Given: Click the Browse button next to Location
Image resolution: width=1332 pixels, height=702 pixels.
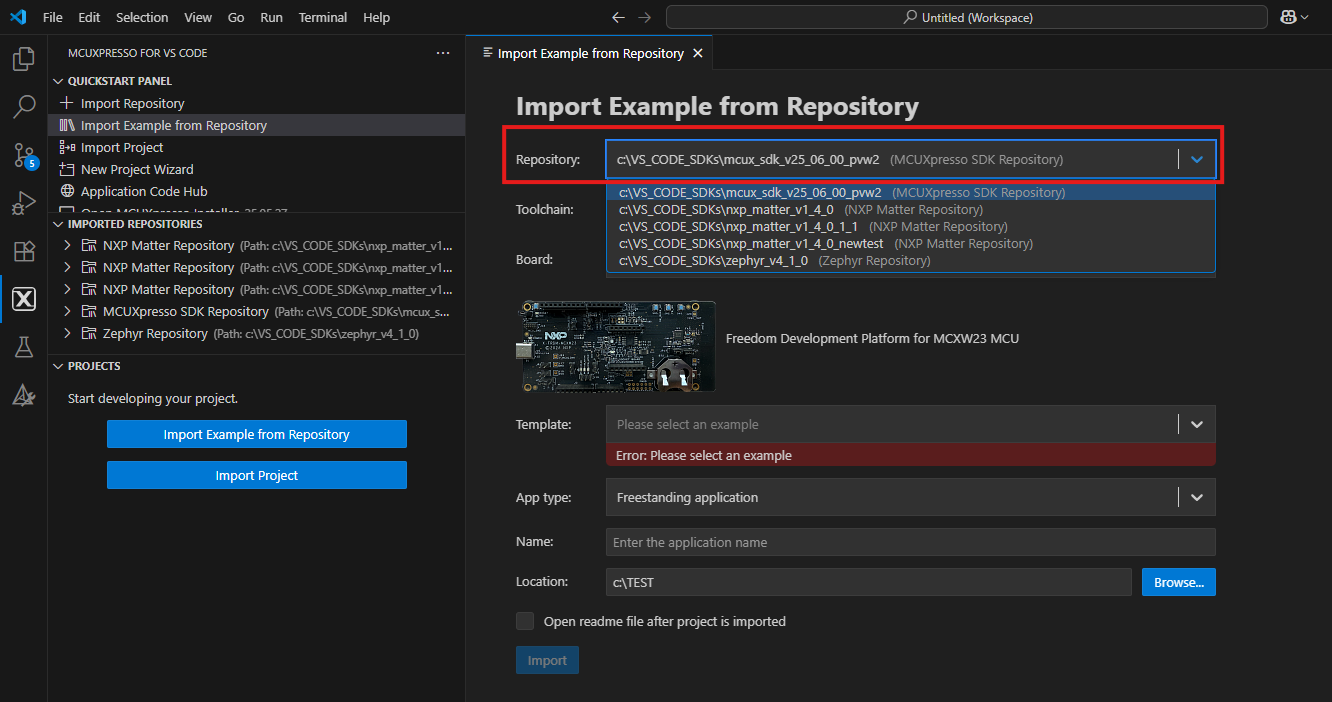Looking at the screenshot, I should [x=1178, y=581].
